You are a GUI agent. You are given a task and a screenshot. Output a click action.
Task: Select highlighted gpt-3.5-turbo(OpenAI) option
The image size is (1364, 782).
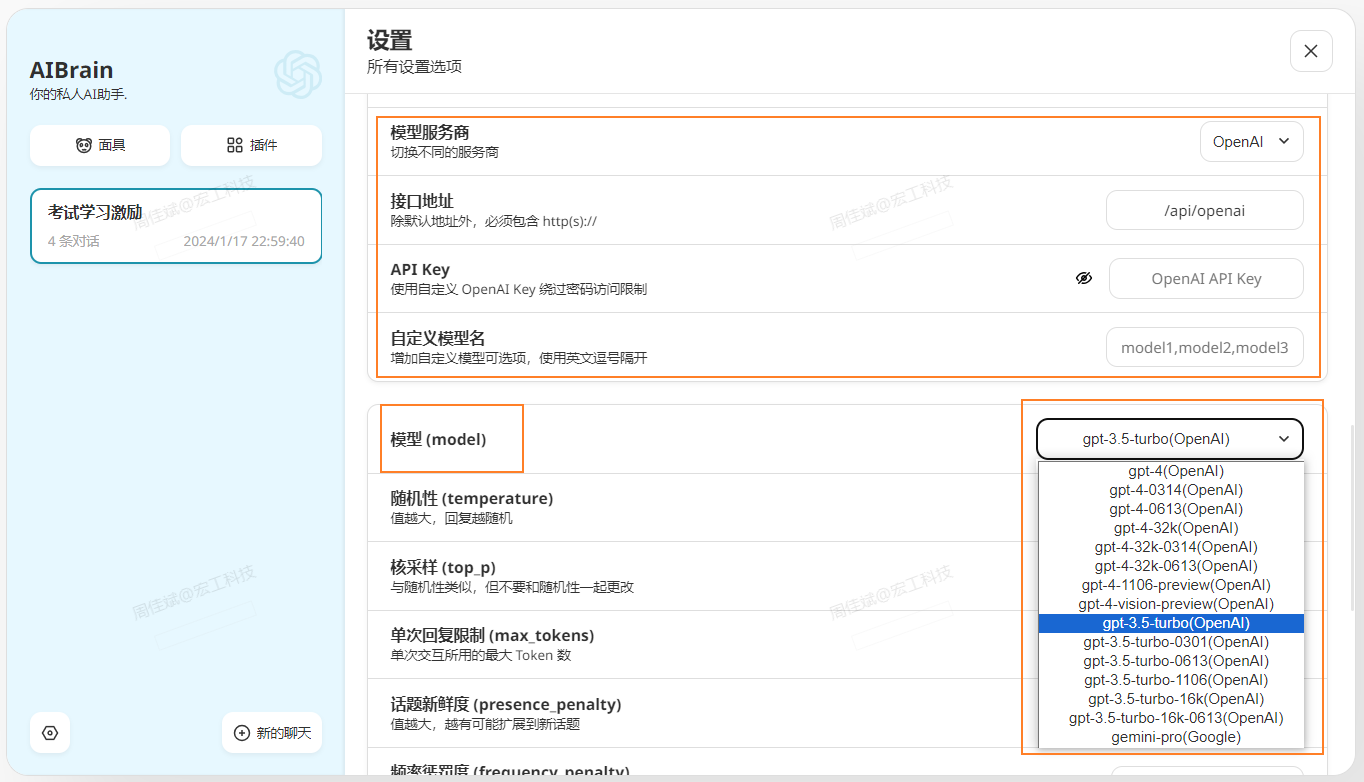pyautogui.click(x=1171, y=623)
